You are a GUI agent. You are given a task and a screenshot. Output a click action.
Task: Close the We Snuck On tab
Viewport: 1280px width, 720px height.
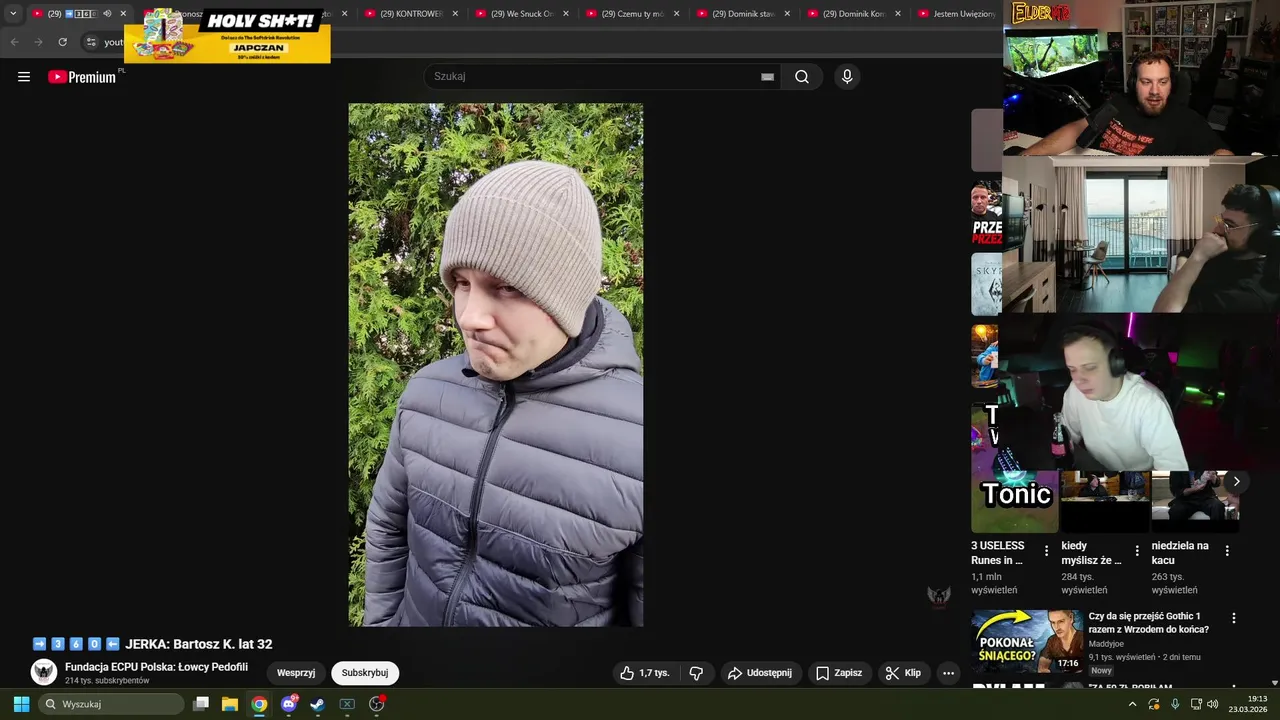(x=566, y=14)
